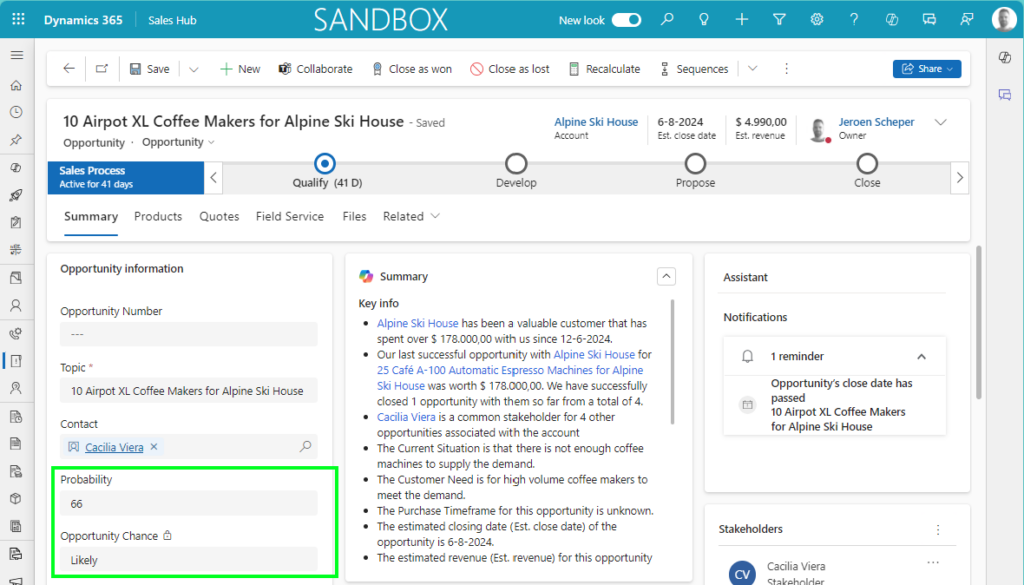Collapse the Sales Process bar left chevron
The width and height of the screenshot is (1024, 585).
(214, 178)
